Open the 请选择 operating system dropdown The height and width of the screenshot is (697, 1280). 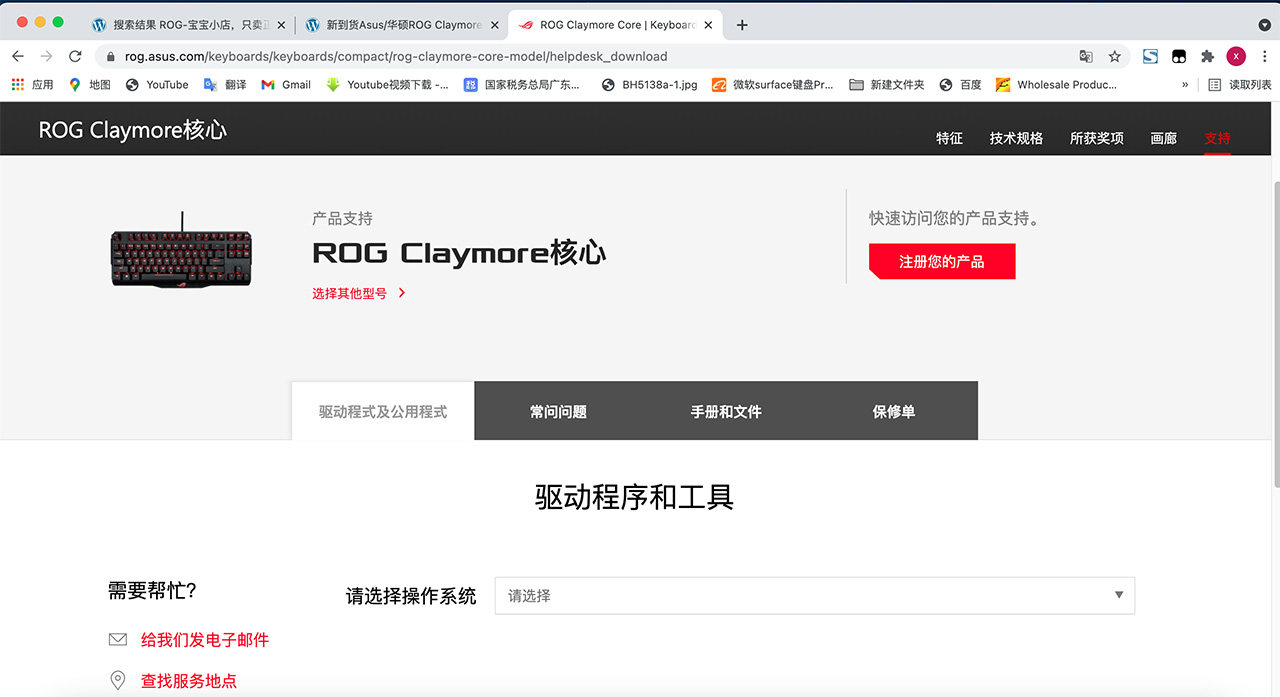point(814,595)
